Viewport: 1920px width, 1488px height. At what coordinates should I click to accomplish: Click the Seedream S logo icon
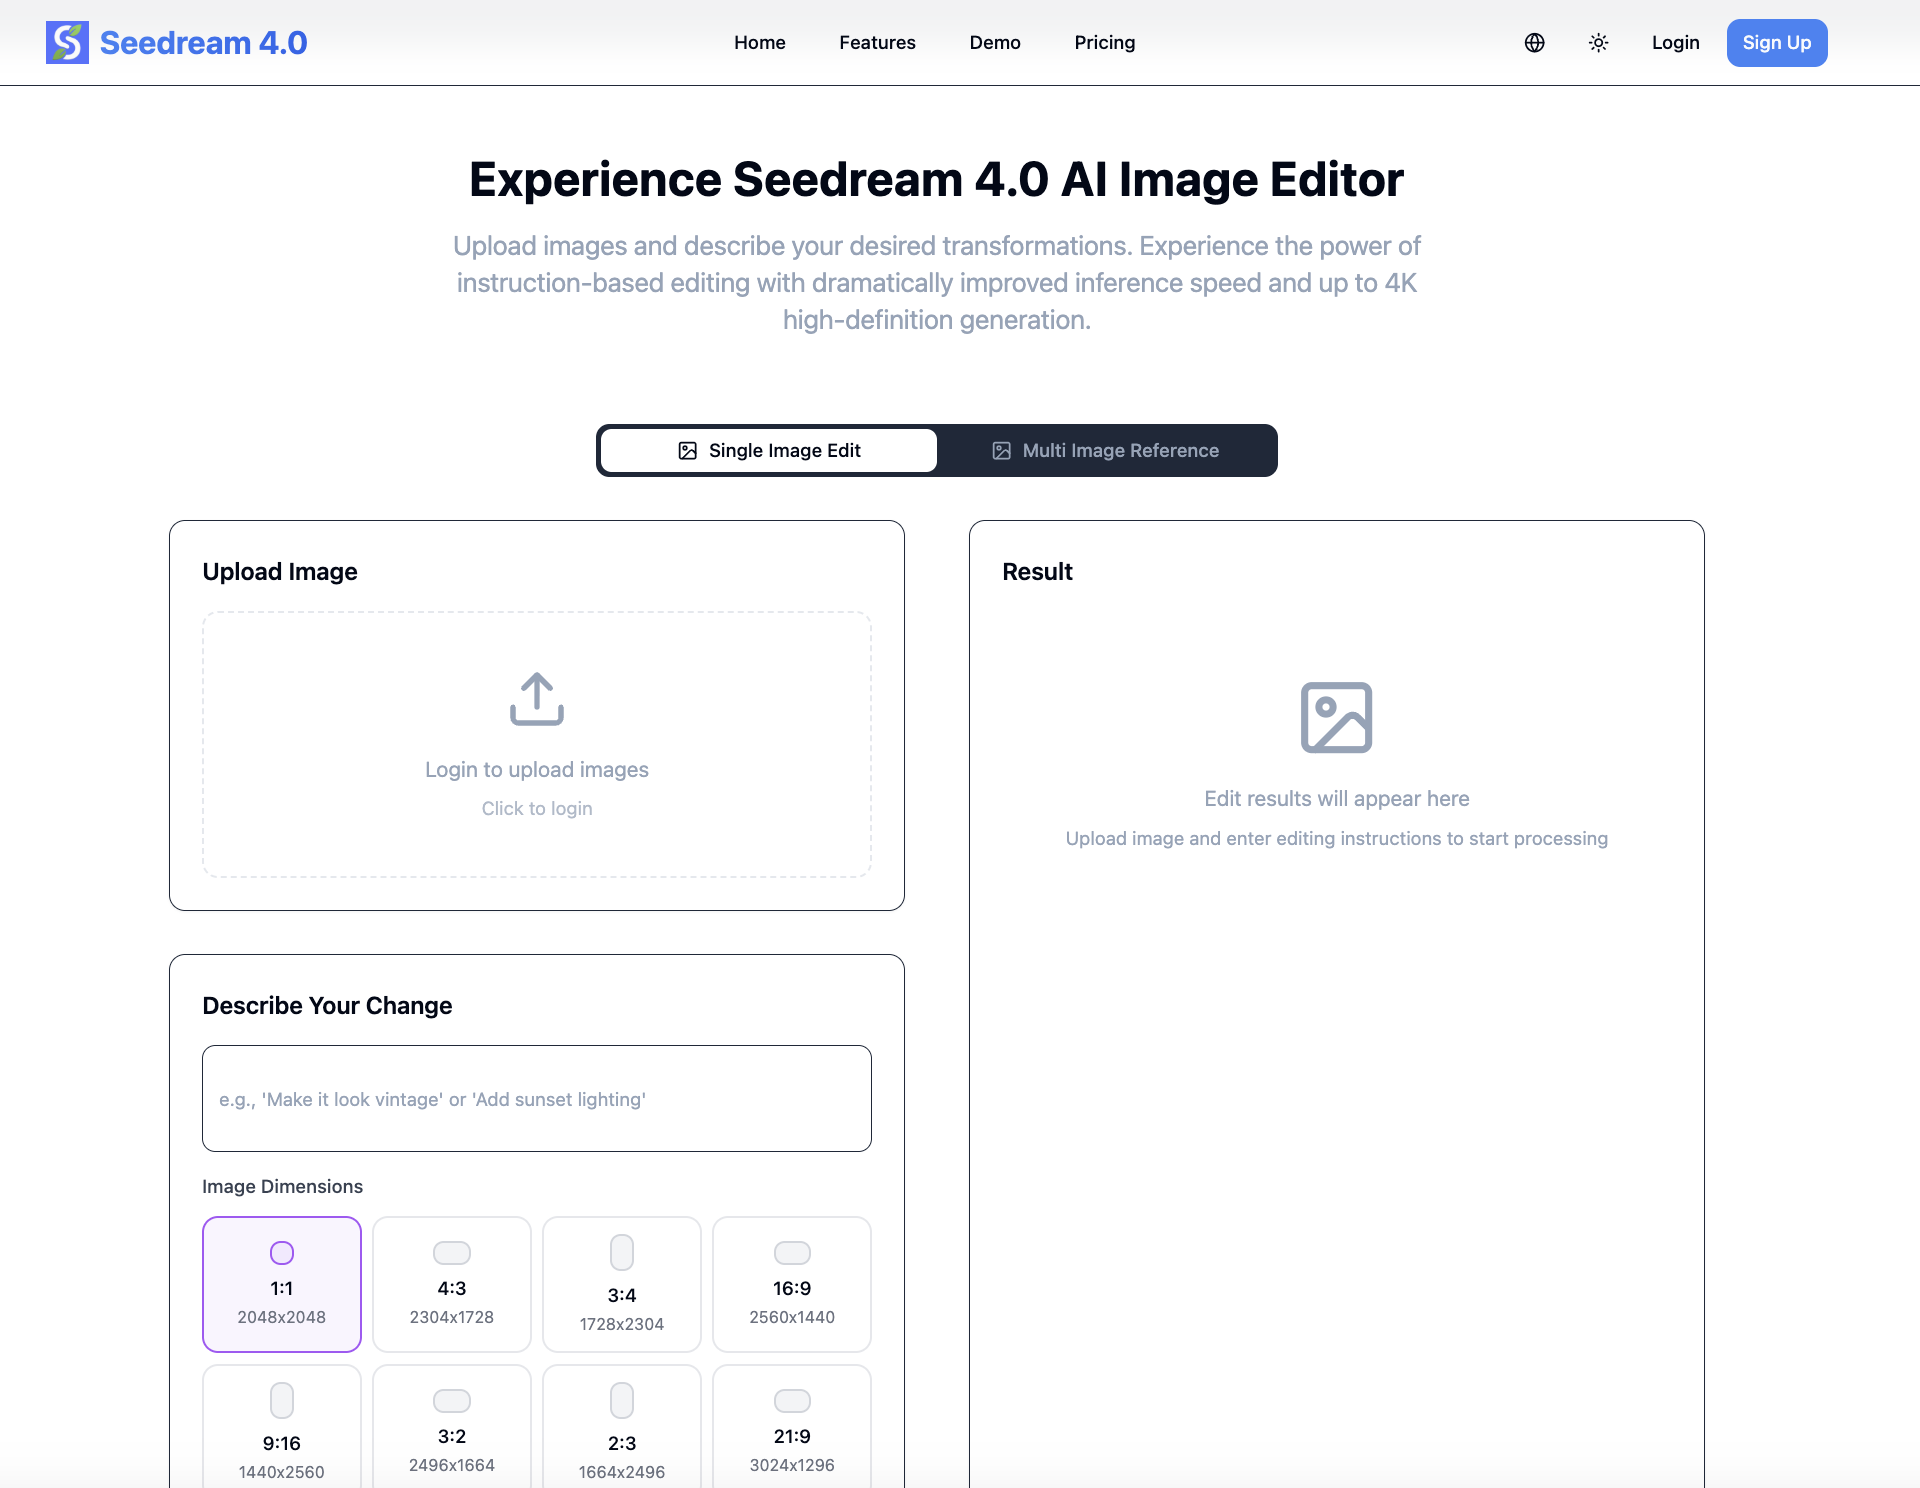coord(67,43)
